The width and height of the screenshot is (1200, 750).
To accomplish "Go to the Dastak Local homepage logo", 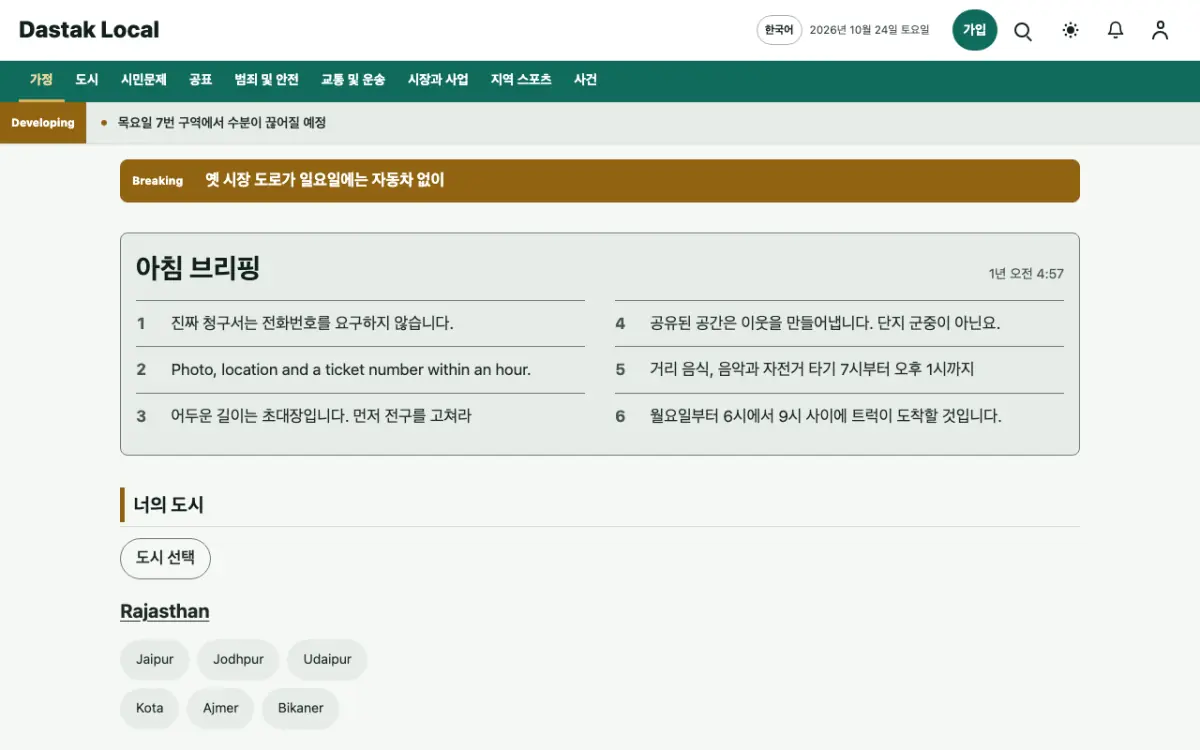I will [89, 30].
